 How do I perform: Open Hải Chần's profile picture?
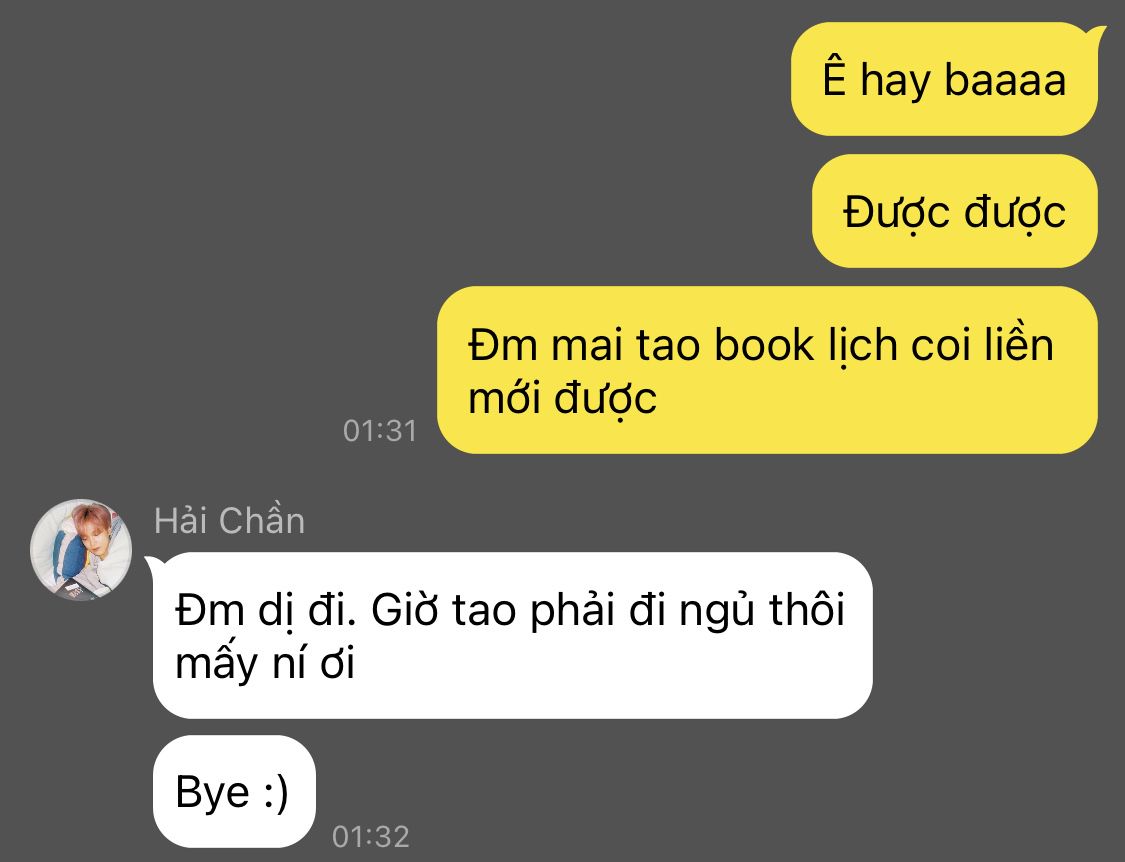click(81, 549)
